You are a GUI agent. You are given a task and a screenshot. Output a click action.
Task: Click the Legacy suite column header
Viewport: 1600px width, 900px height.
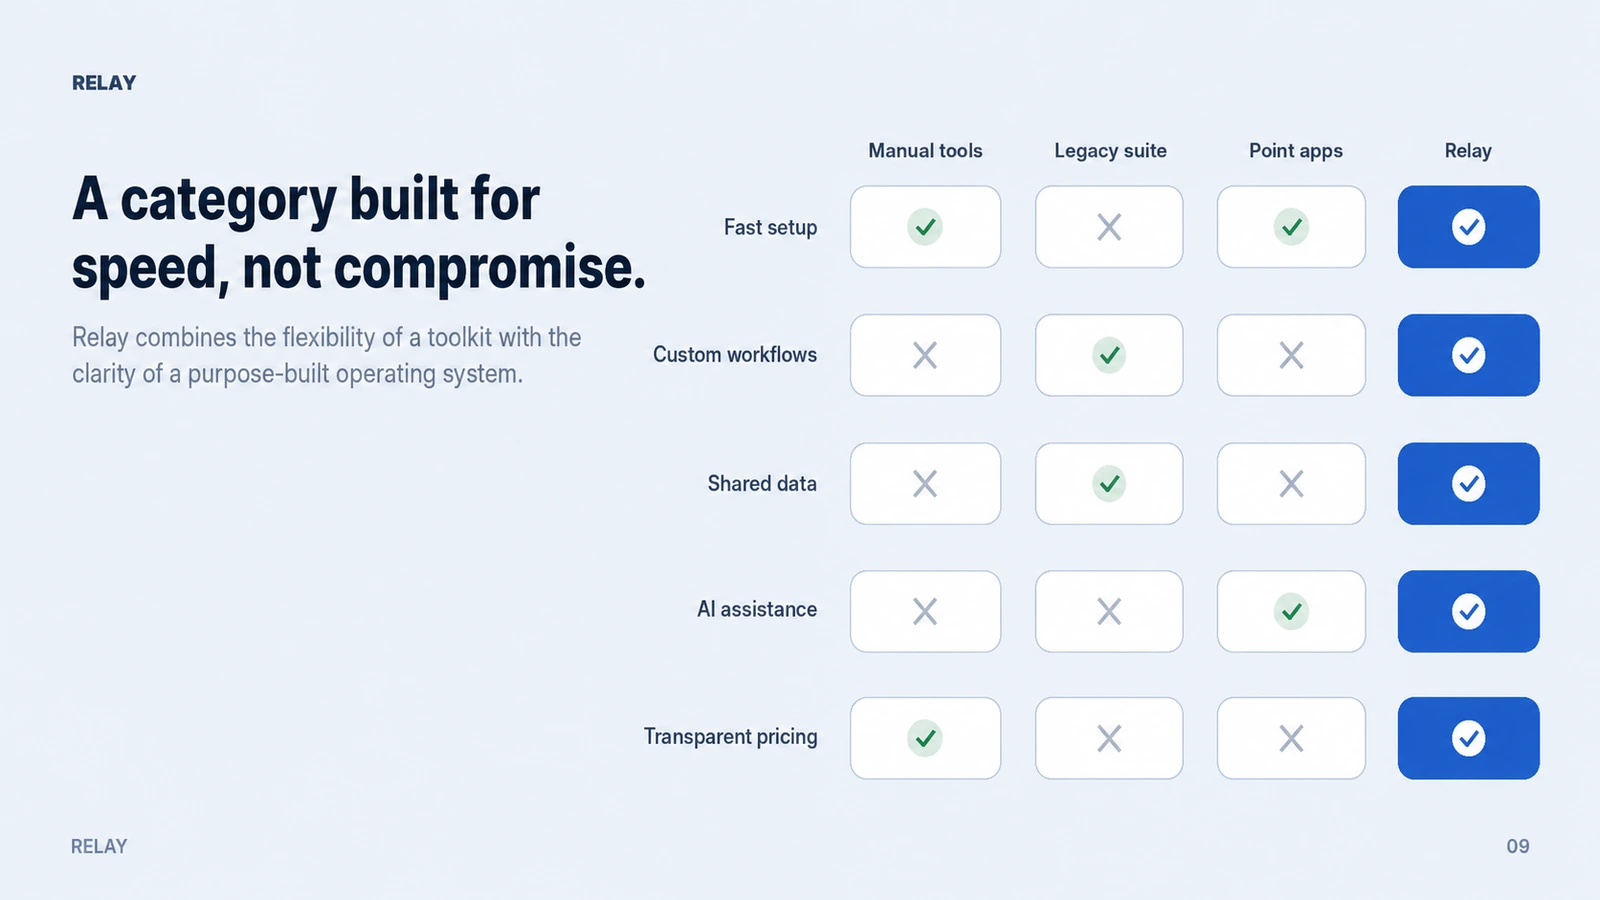[1110, 151]
